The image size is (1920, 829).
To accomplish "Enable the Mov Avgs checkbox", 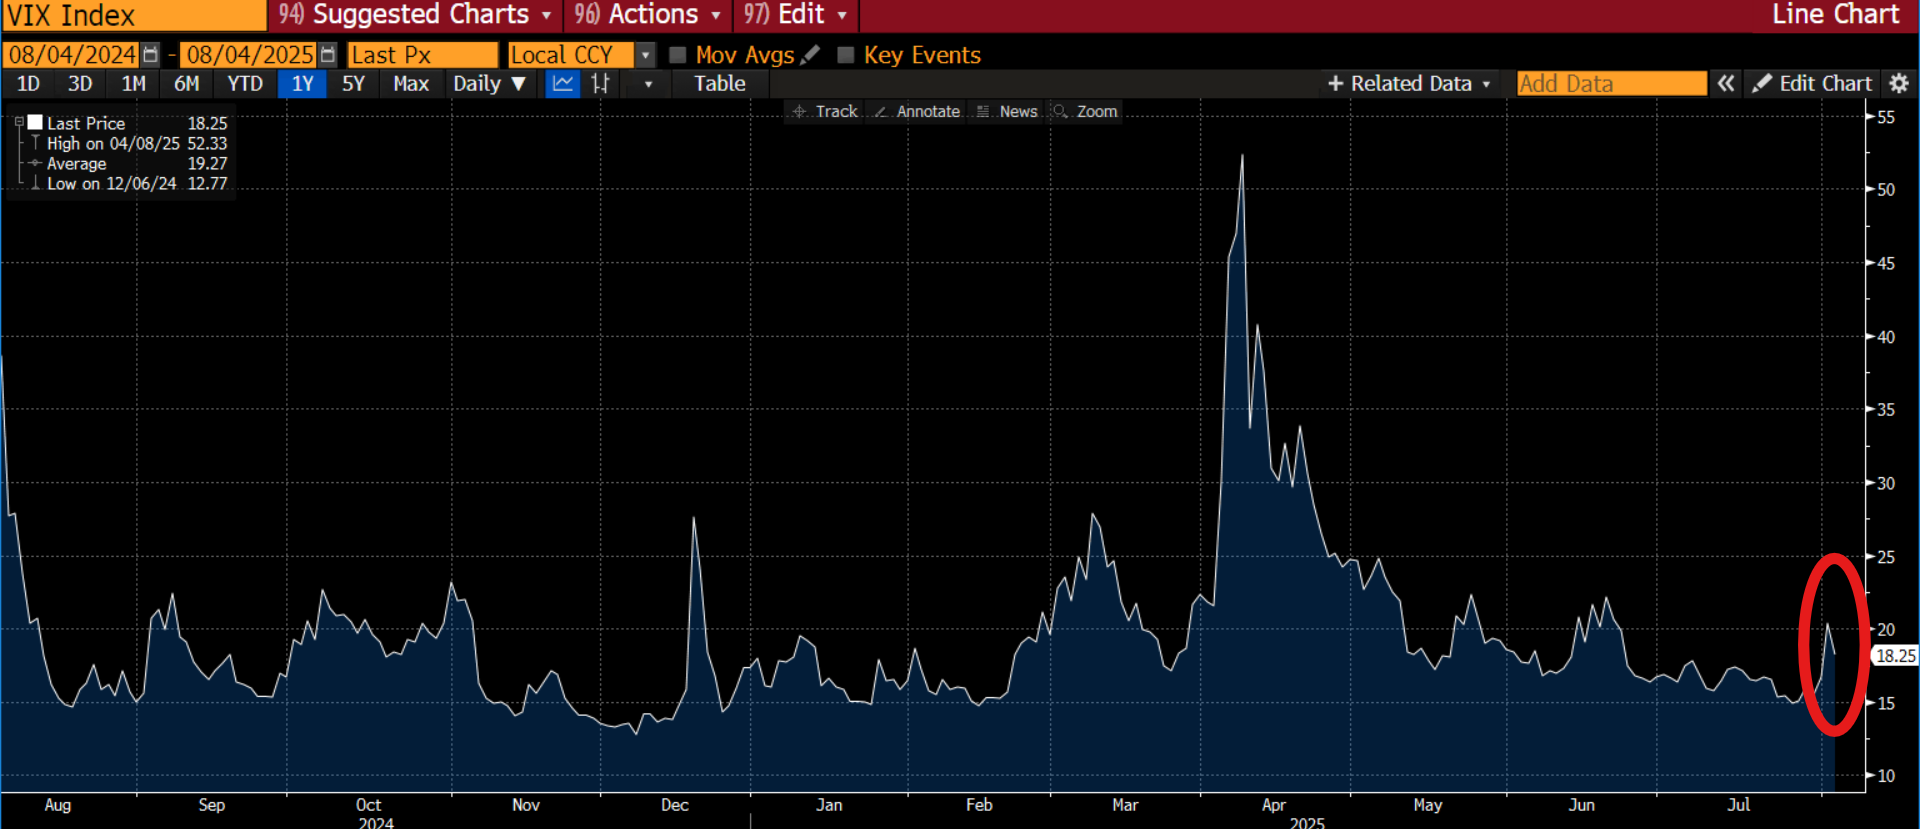I will 678,55.
